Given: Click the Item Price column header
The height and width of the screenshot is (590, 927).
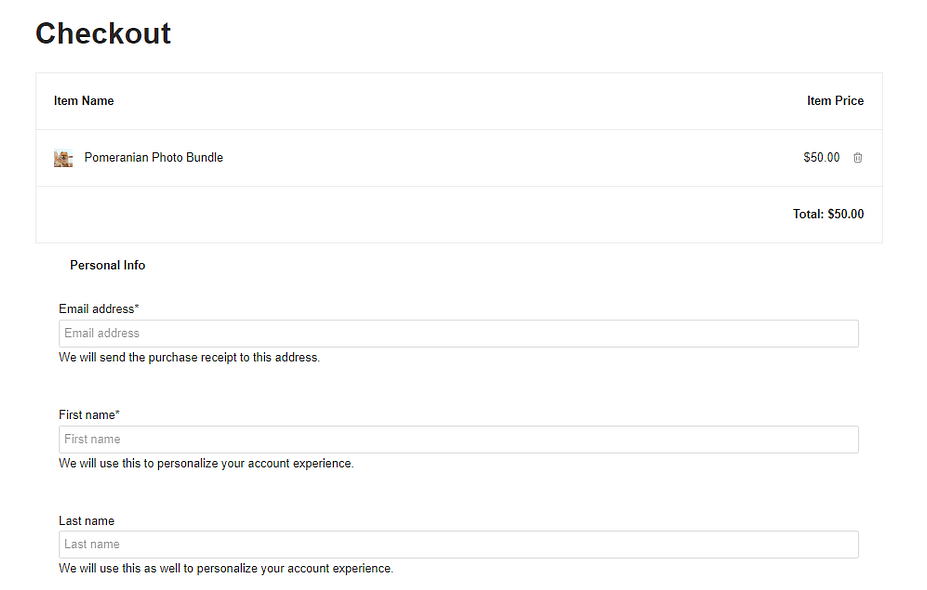Looking at the screenshot, I should coord(835,101).
